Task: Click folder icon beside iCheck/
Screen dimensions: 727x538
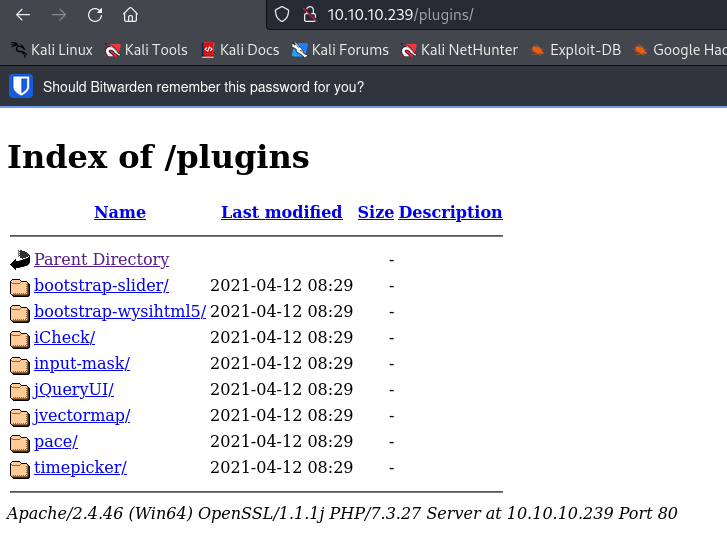Action: [20, 339]
